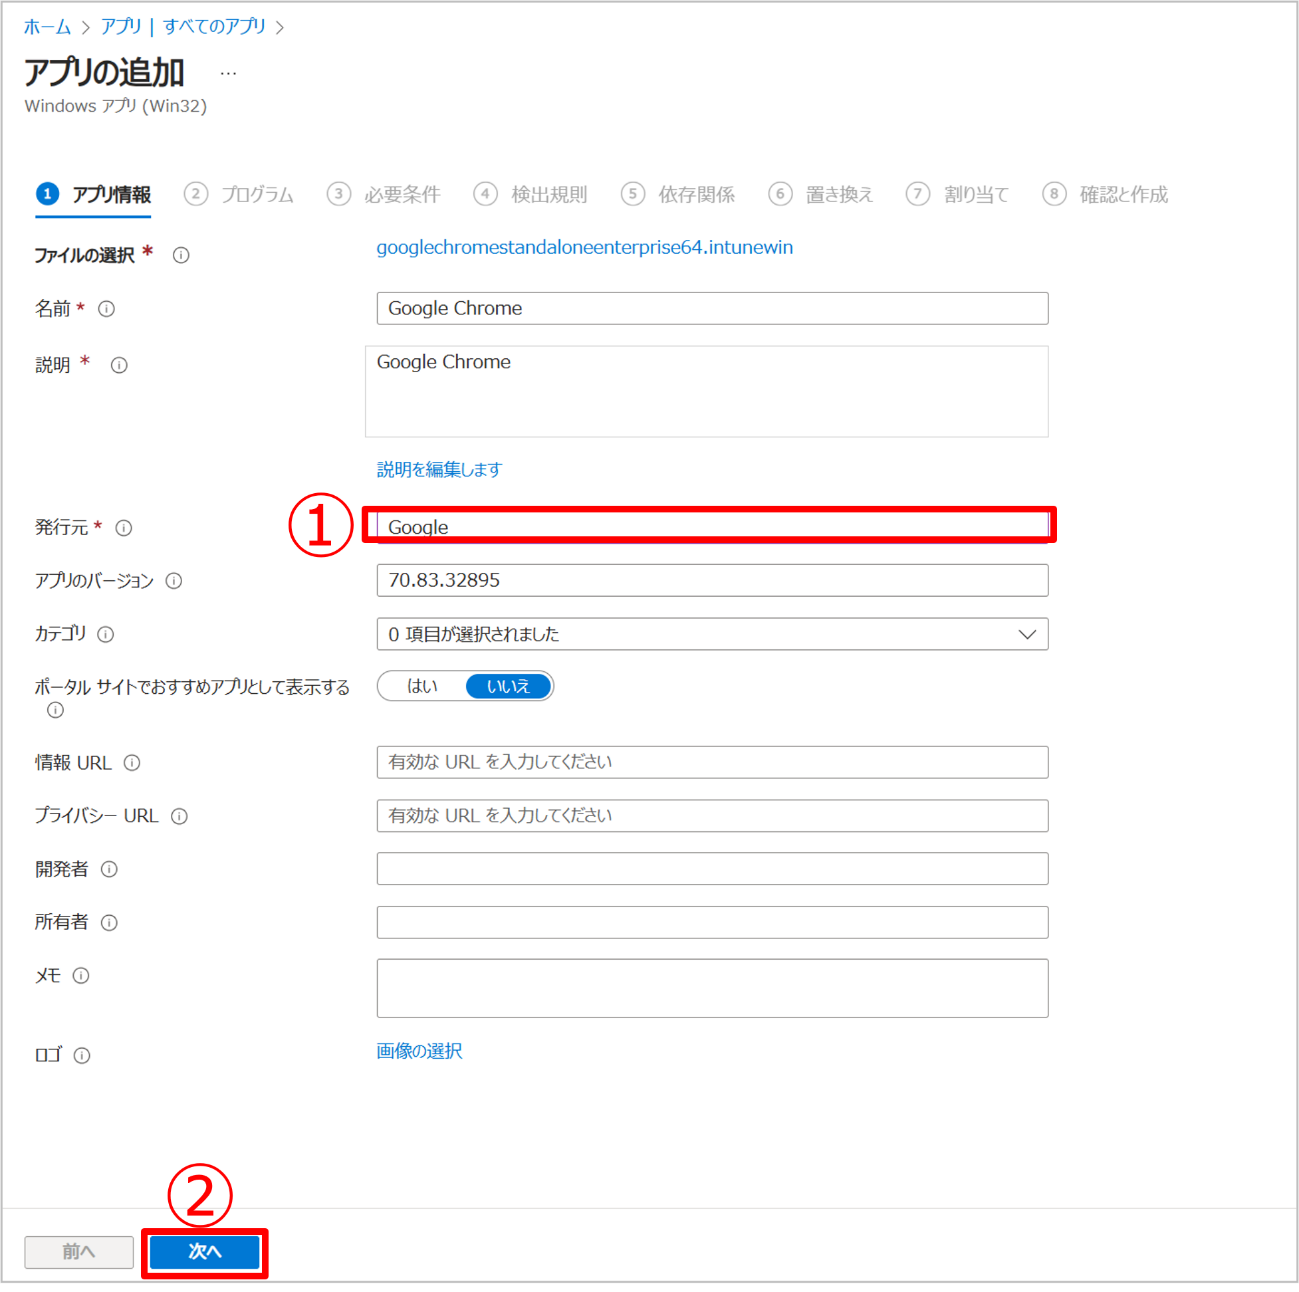Viewport: 1299px width, 1292px height.
Task: Click 画像の選択 link
Action: click(x=419, y=1051)
